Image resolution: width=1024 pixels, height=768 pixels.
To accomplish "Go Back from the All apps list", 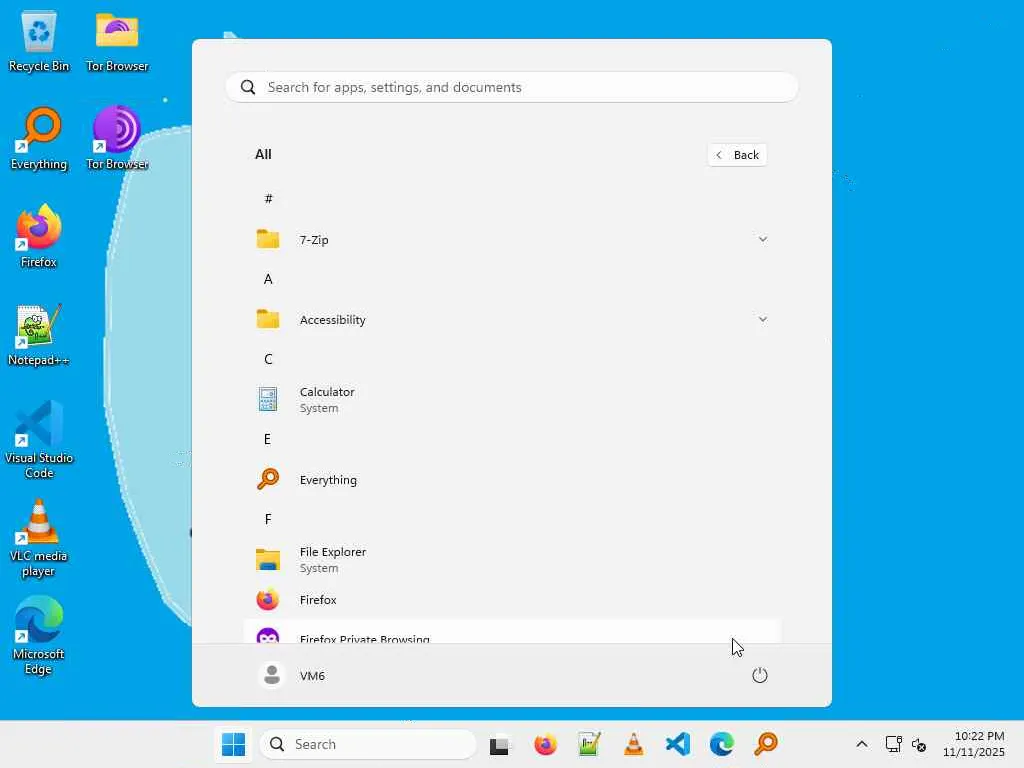I will tap(737, 155).
